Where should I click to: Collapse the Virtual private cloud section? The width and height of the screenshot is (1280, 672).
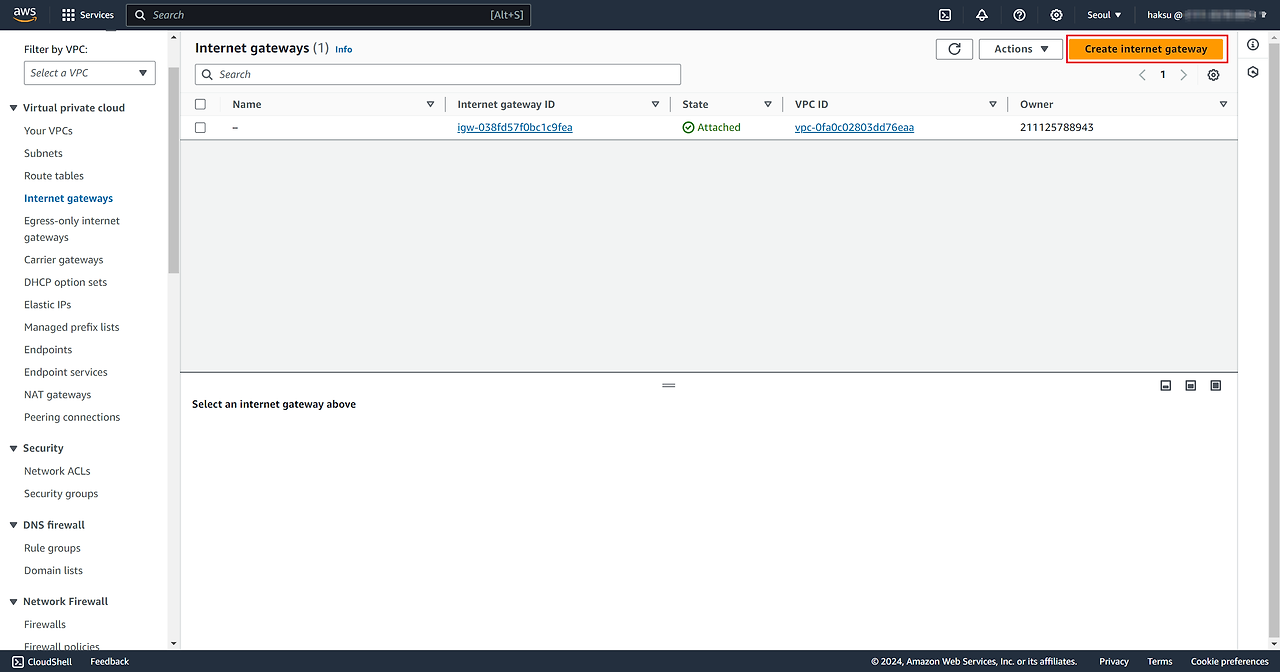[x=14, y=108]
